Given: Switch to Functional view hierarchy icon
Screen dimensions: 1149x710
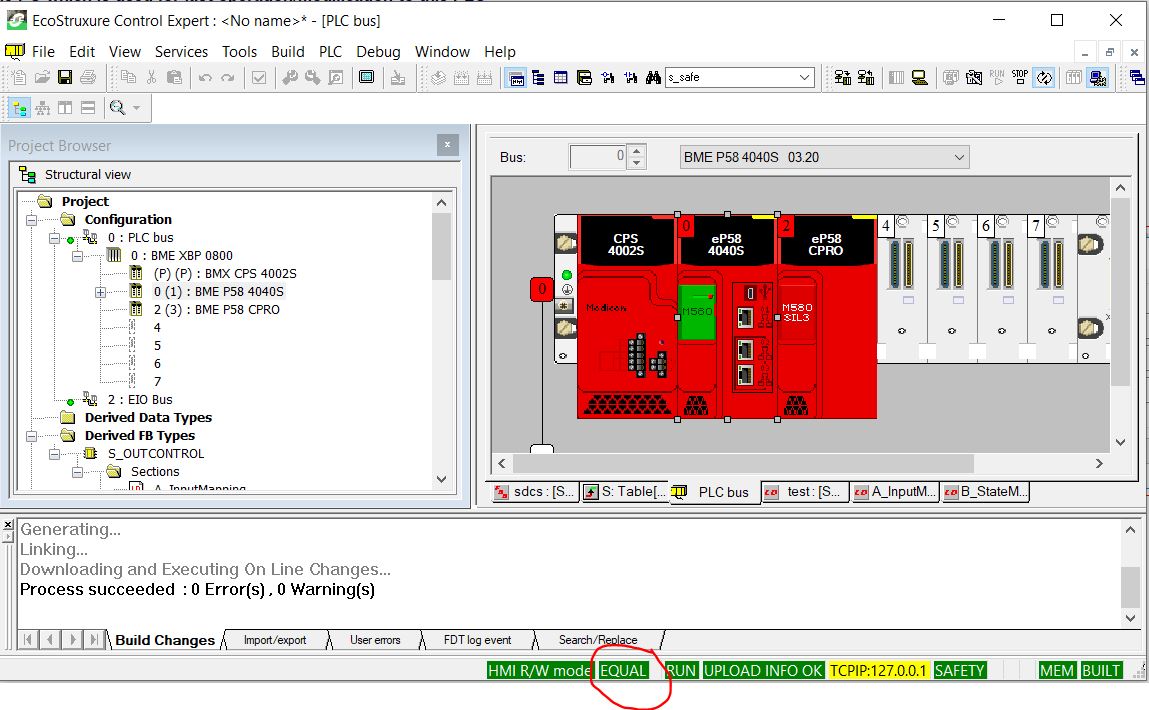Looking at the screenshot, I should (x=43, y=108).
